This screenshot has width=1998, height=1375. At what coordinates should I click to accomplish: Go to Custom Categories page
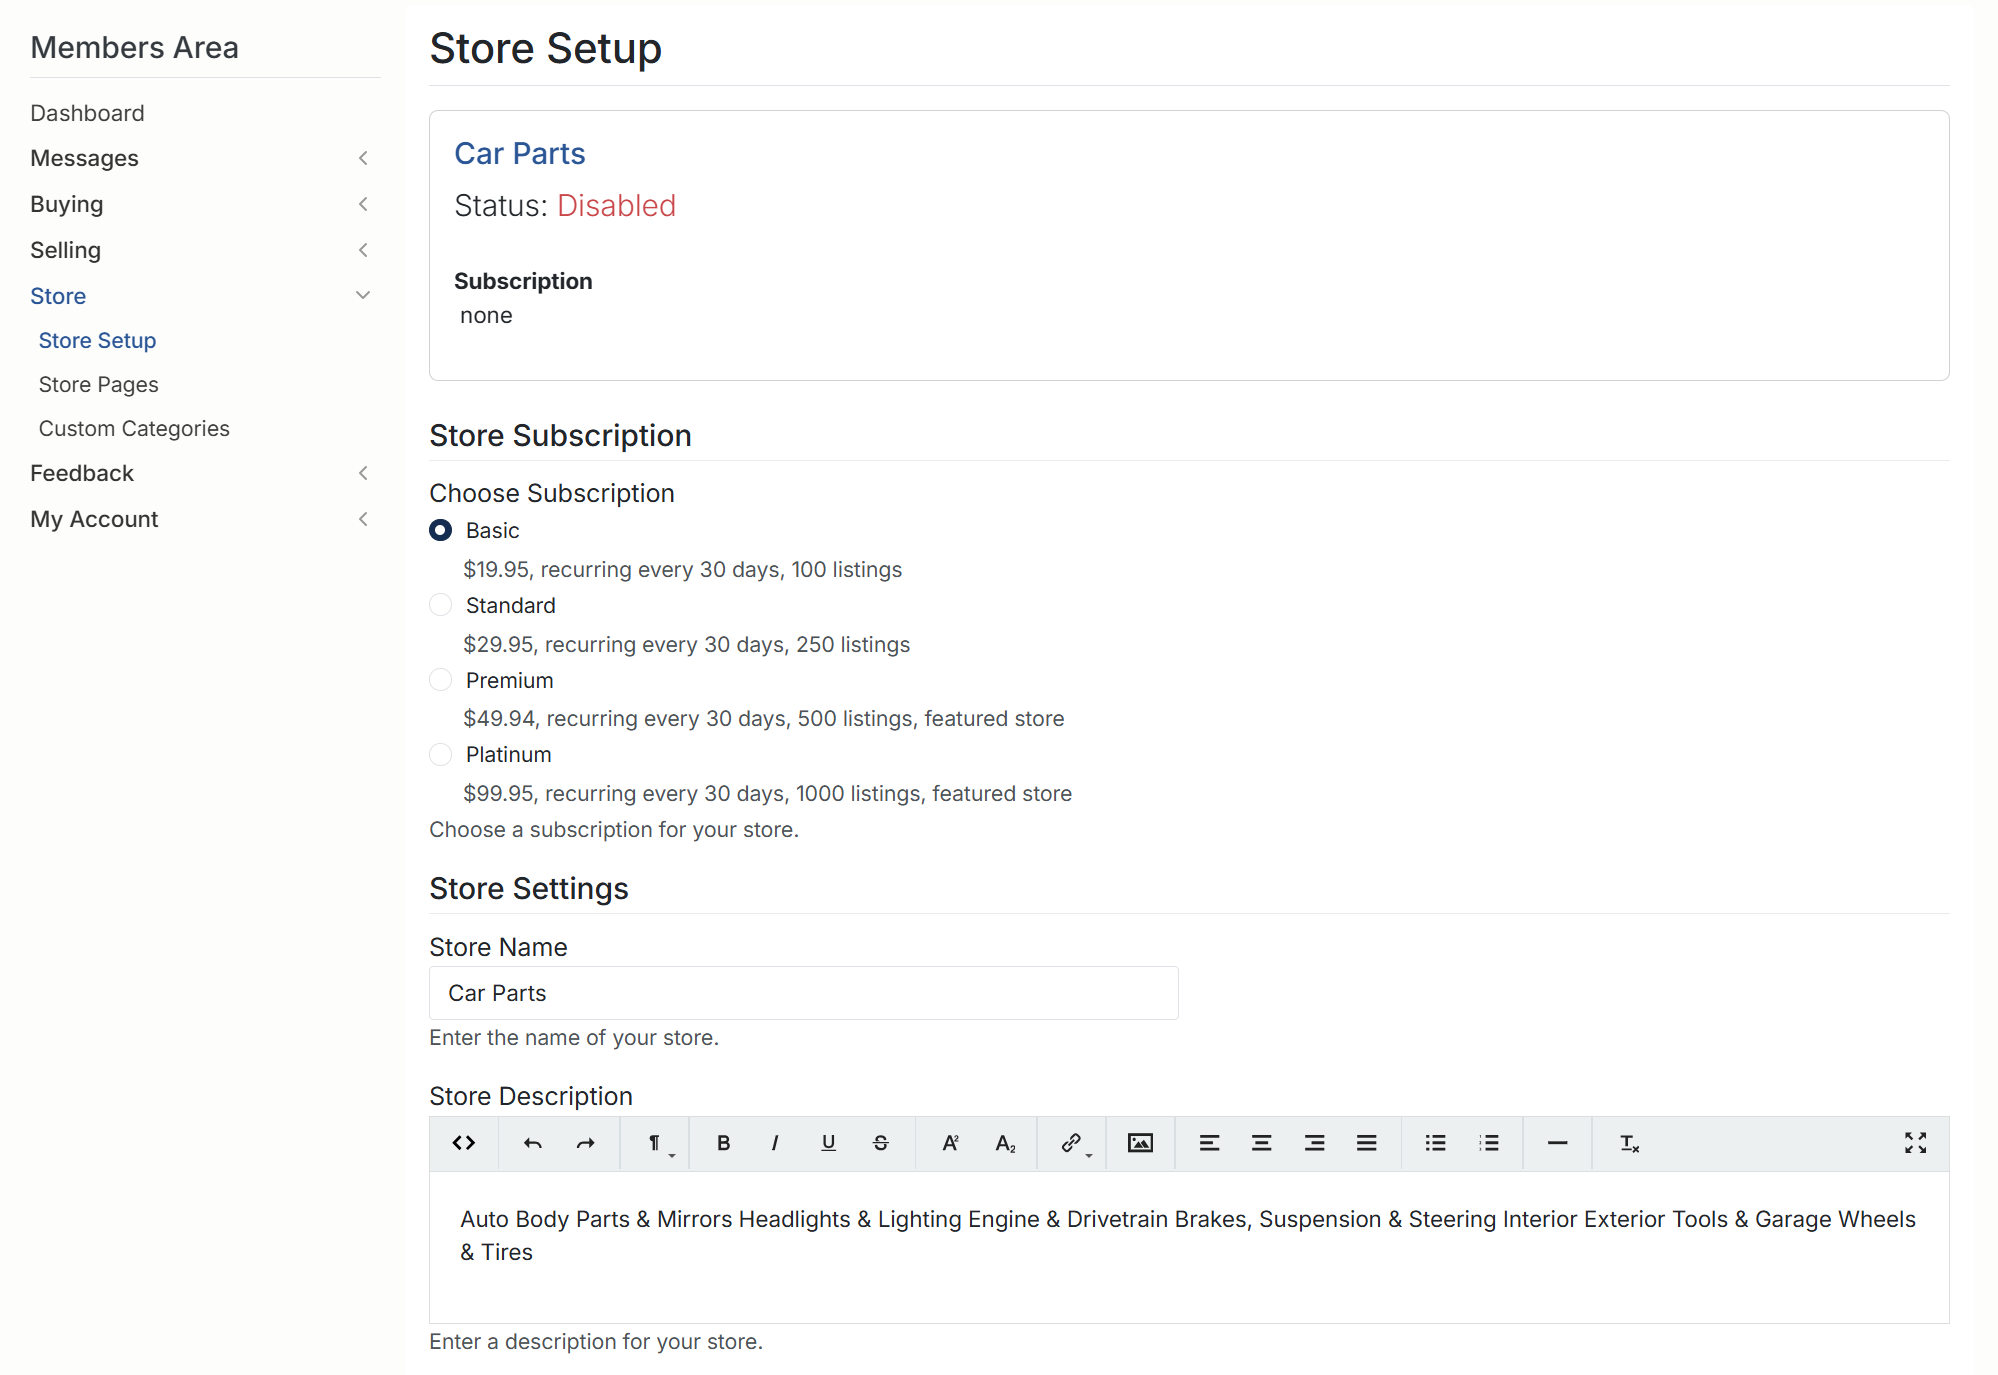click(x=134, y=428)
